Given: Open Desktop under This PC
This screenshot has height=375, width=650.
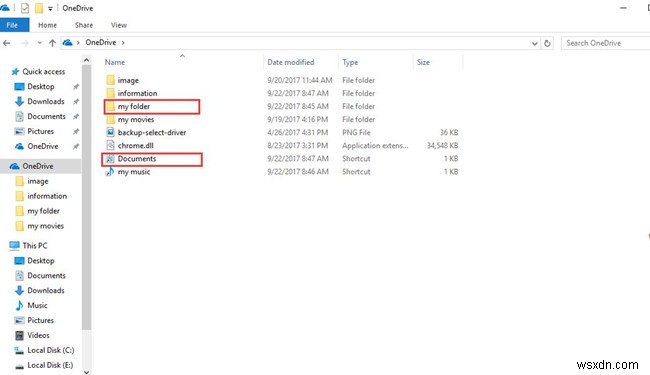Looking at the screenshot, I should pos(40,260).
